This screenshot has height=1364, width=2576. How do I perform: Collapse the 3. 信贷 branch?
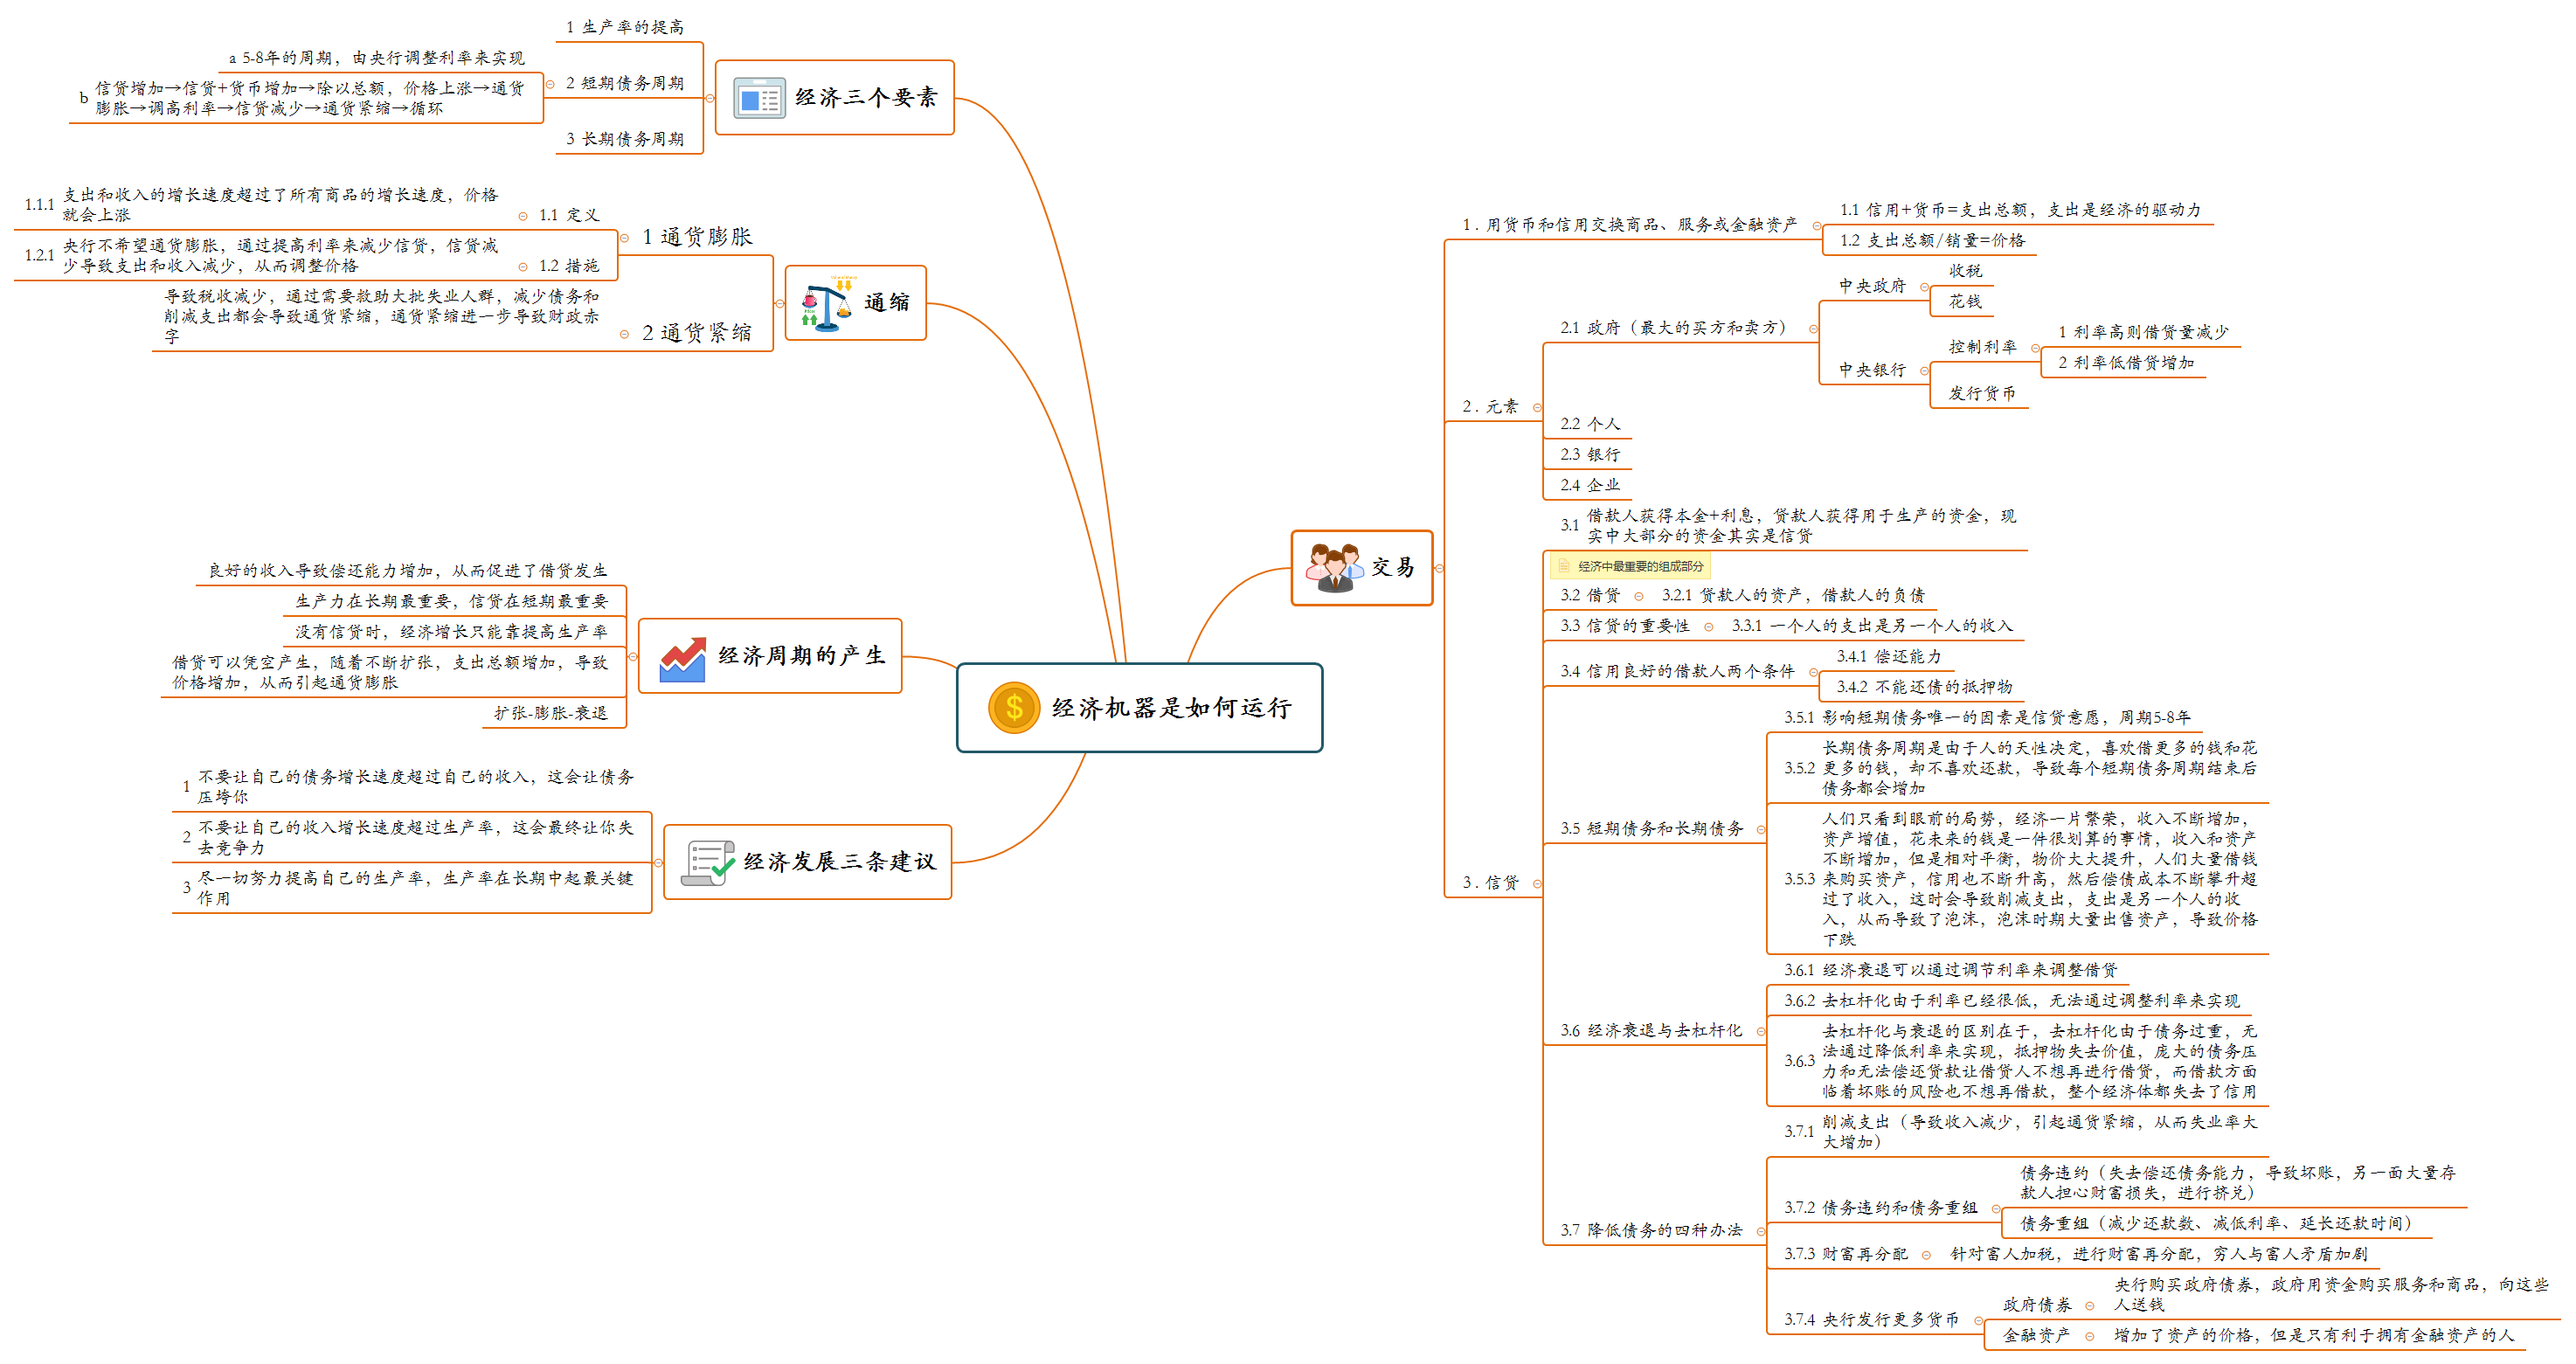[1537, 883]
